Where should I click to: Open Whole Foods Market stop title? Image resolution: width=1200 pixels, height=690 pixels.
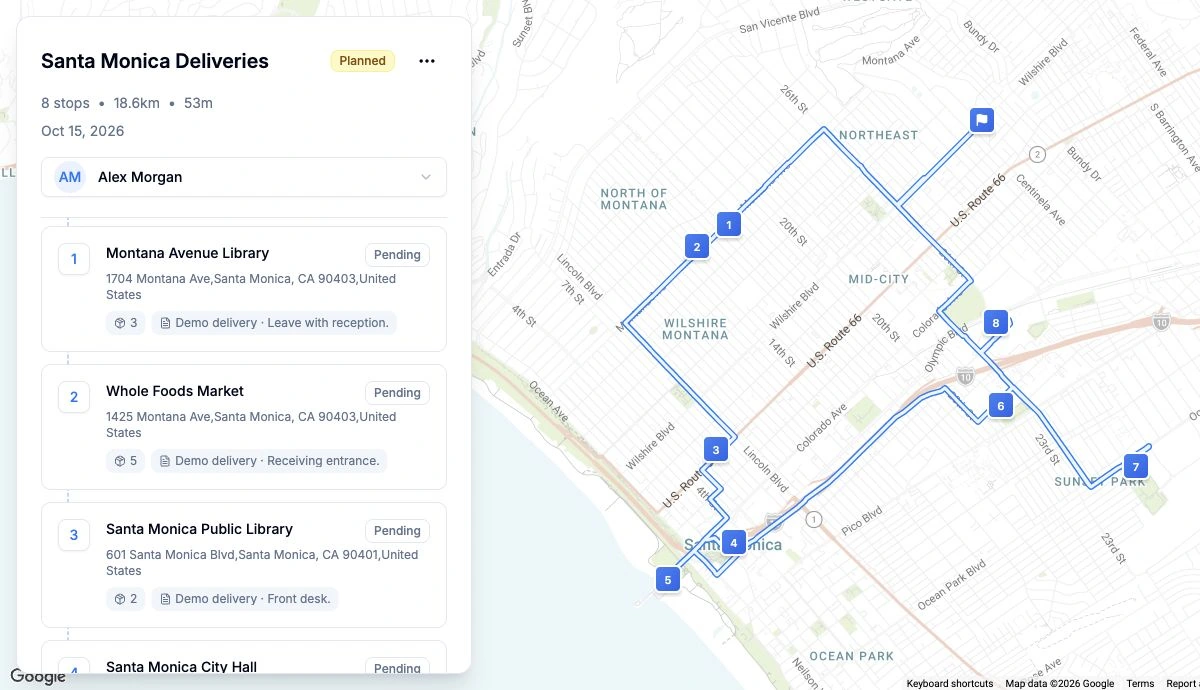tap(175, 391)
